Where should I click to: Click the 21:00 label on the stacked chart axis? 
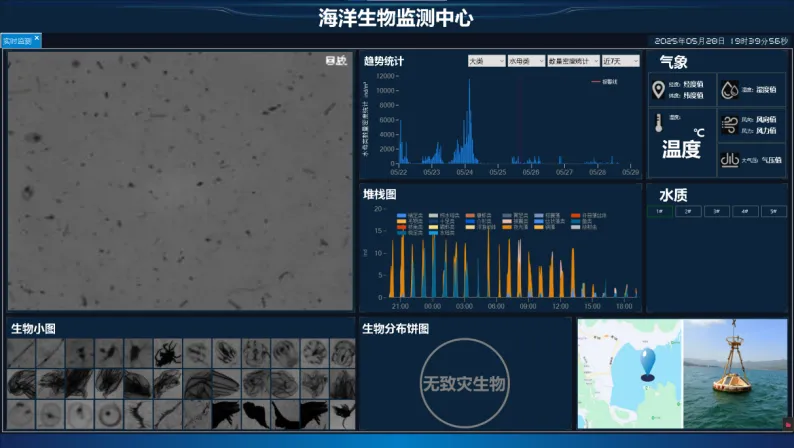(x=400, y=306)
